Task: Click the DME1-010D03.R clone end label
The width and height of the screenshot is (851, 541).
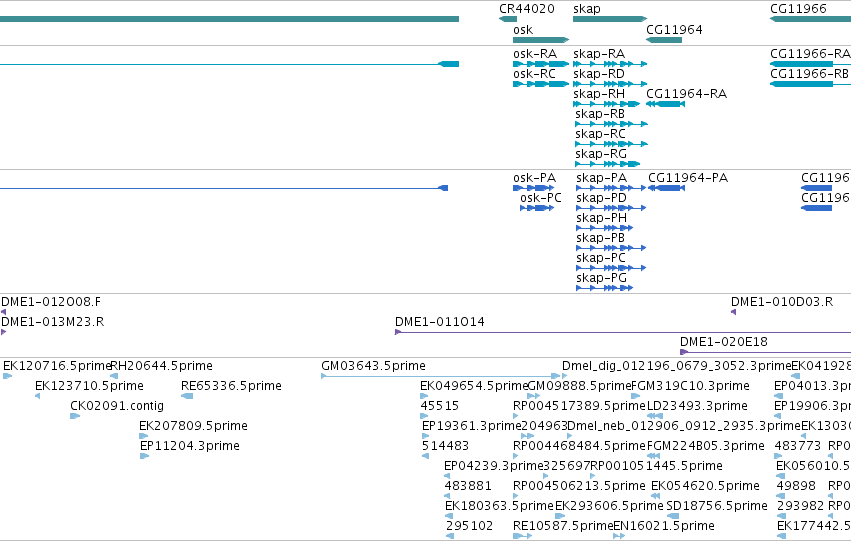Action: click(782, 302)
